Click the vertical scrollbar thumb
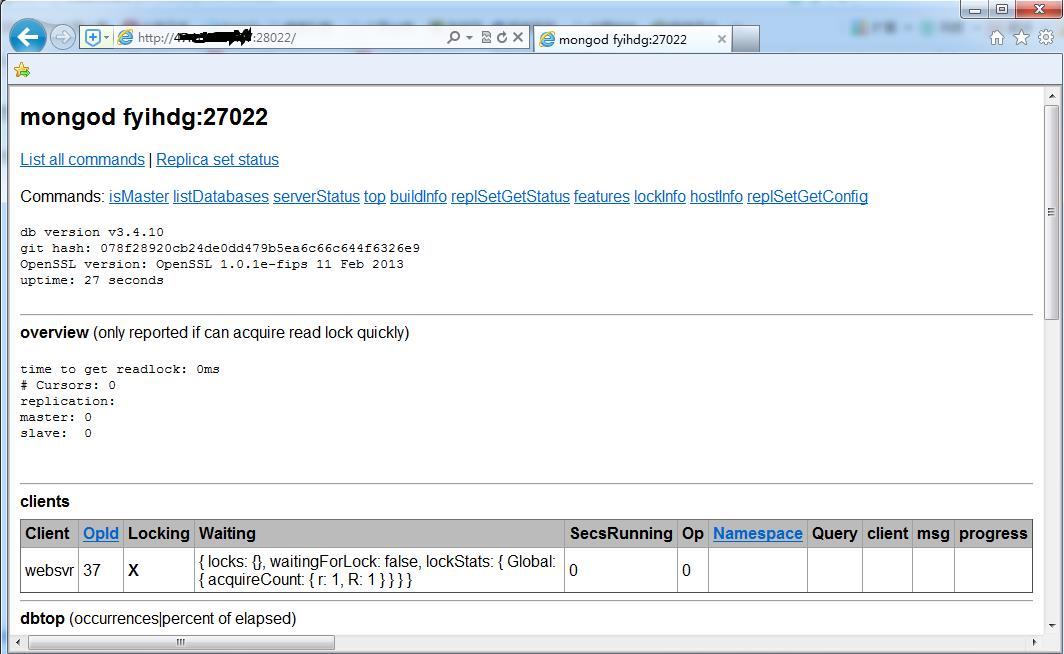This screenshot has width=1064, height=654. tap(1052, 212)
